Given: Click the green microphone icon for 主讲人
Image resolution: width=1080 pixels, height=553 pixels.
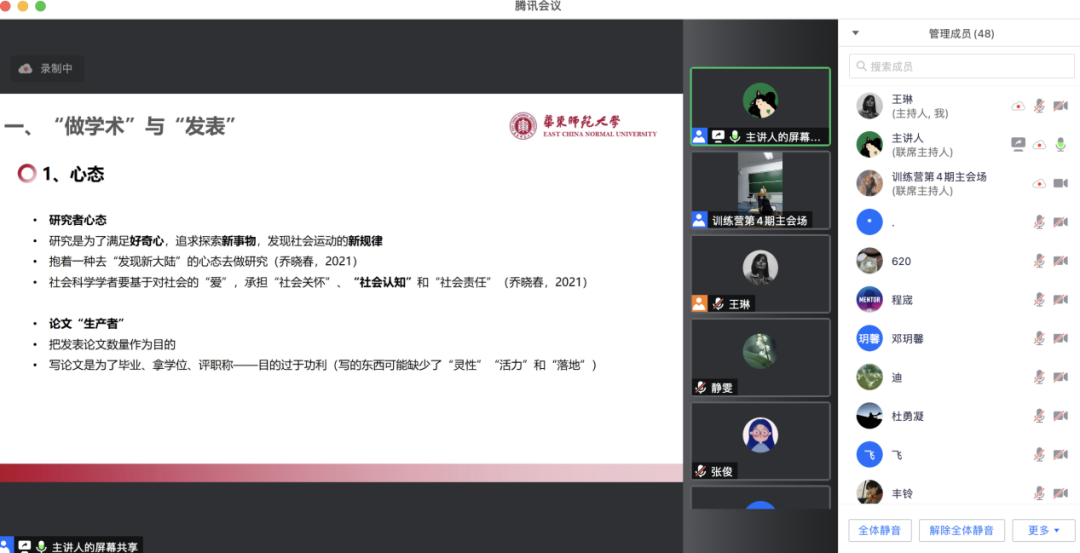Looking at the screenshot, I should (x=1060, y=144).
